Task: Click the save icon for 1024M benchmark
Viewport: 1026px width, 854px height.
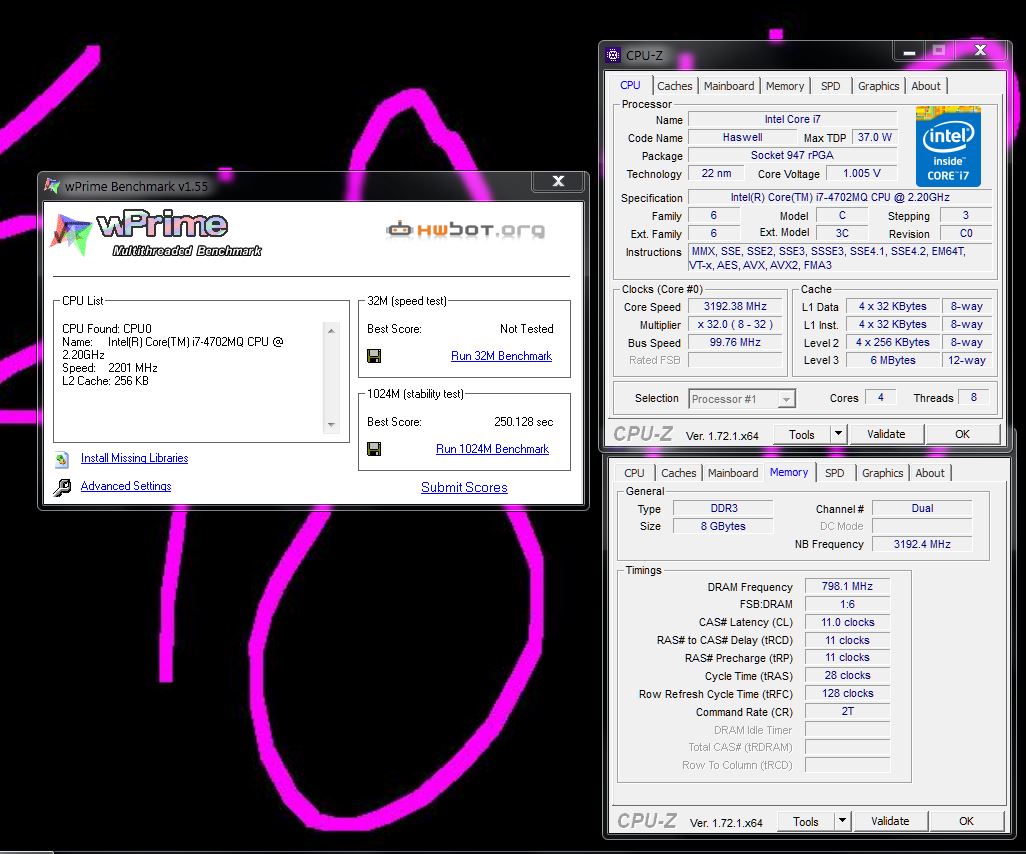Action: pos(374,449)
